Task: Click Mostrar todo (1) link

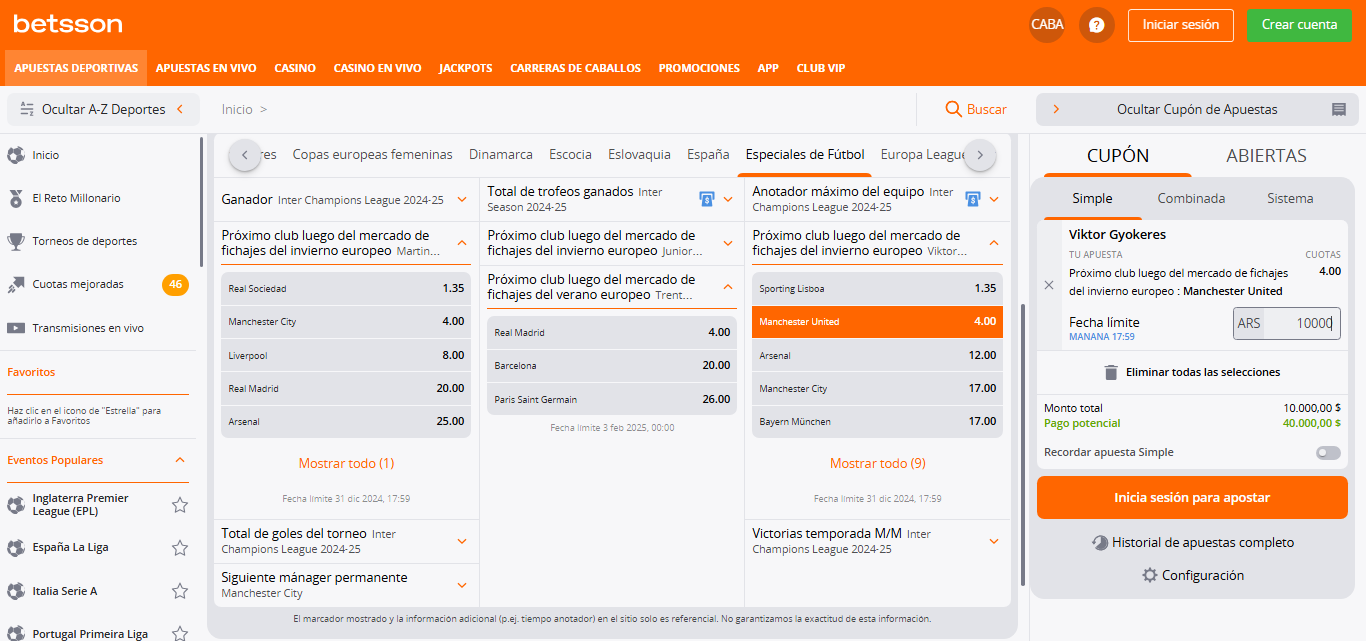Action: (x=346, y=463)
